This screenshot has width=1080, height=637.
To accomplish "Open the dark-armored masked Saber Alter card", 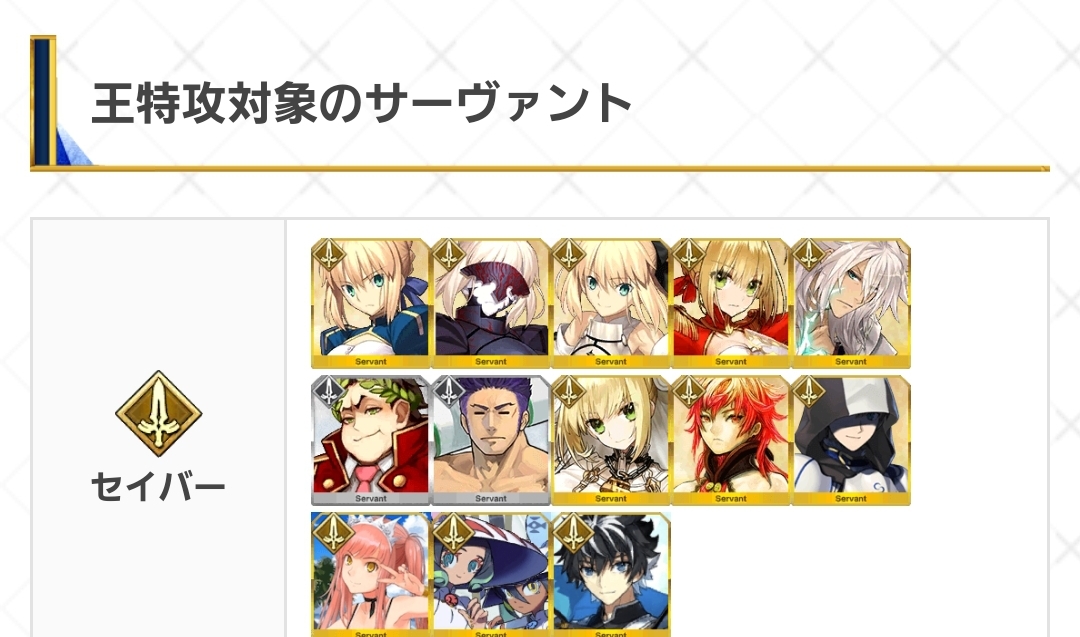I will [490, 304].
